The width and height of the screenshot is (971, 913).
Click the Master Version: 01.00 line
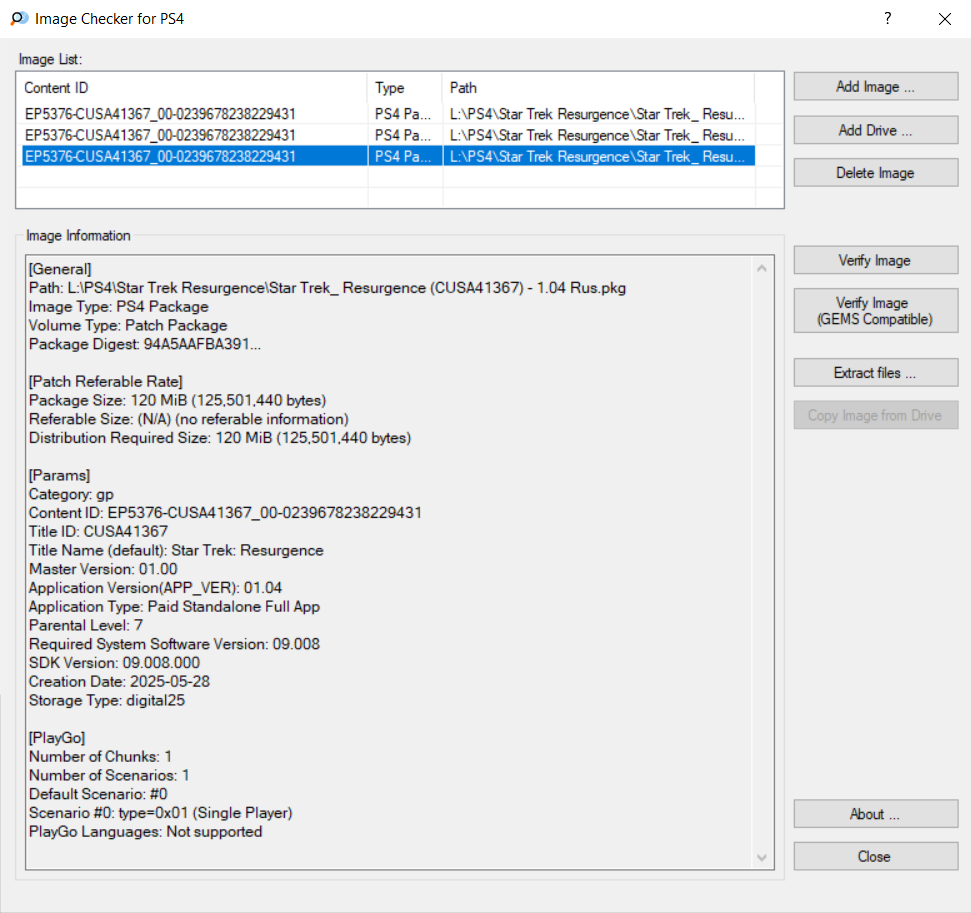pyautogui.click(x=103, y=569)
